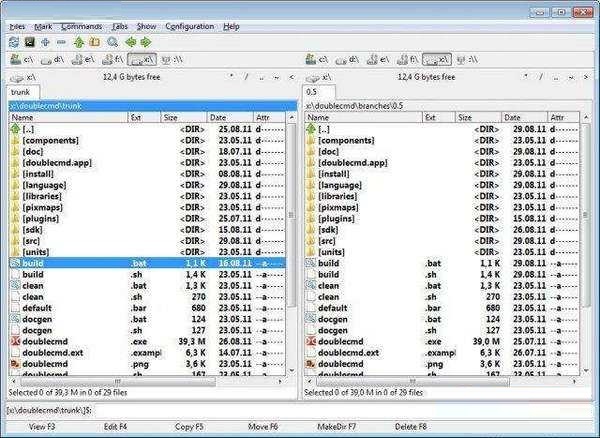The height and width of the screenshot is (438, 600).
Task: Open the Help menu
Action: coord(231,26)
